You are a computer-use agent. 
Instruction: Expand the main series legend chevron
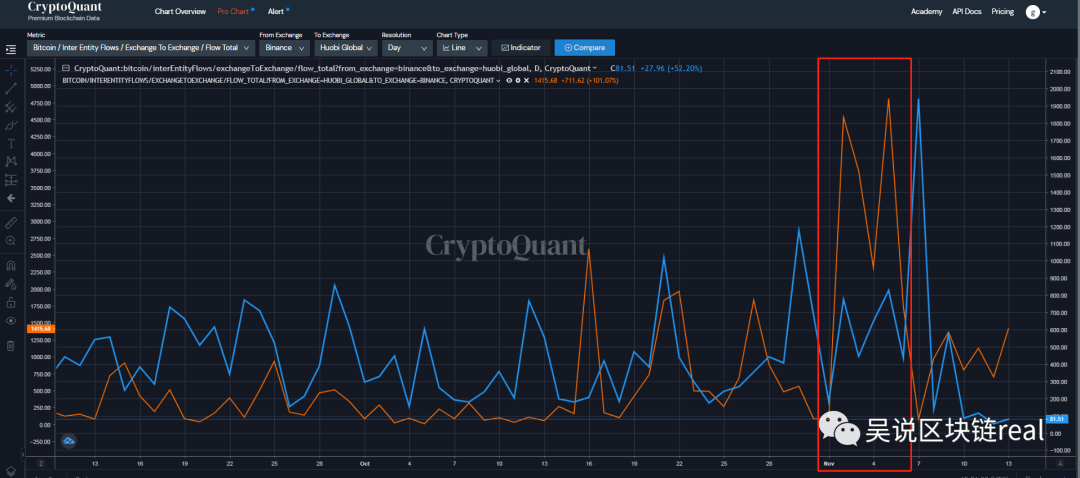tap(594, 68)
